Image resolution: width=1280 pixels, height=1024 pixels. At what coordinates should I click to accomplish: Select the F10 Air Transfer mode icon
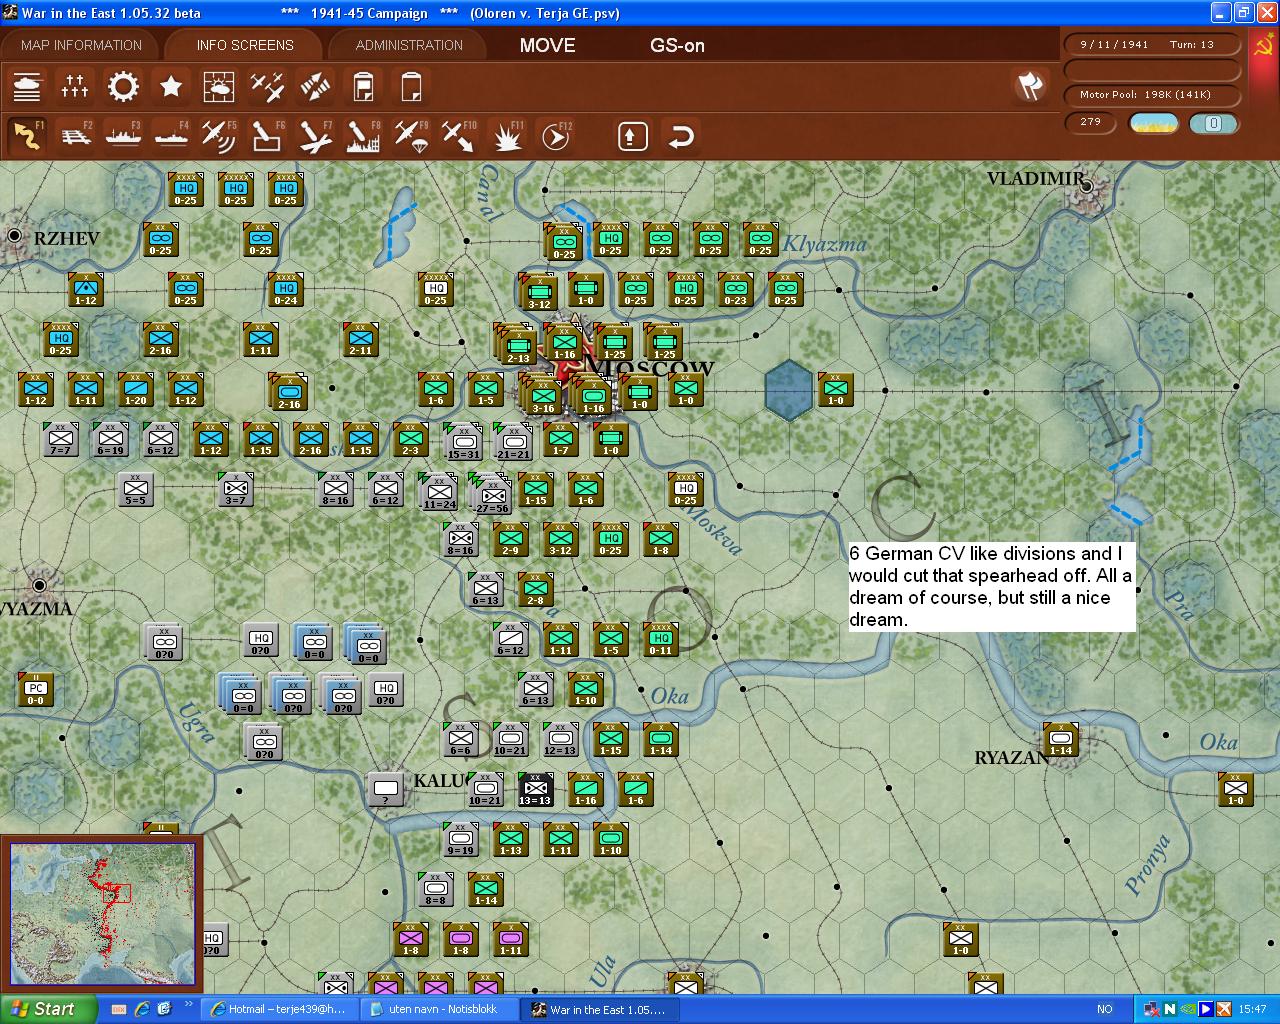pyautogui.click(x=459, y=135)
